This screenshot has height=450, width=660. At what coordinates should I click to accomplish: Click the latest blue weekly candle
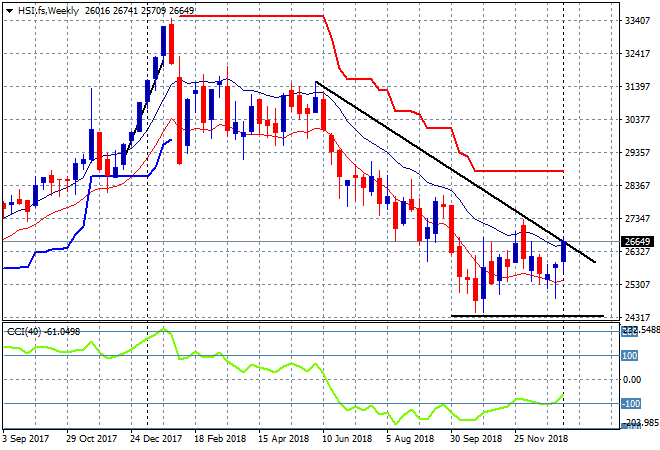(564, 251)
